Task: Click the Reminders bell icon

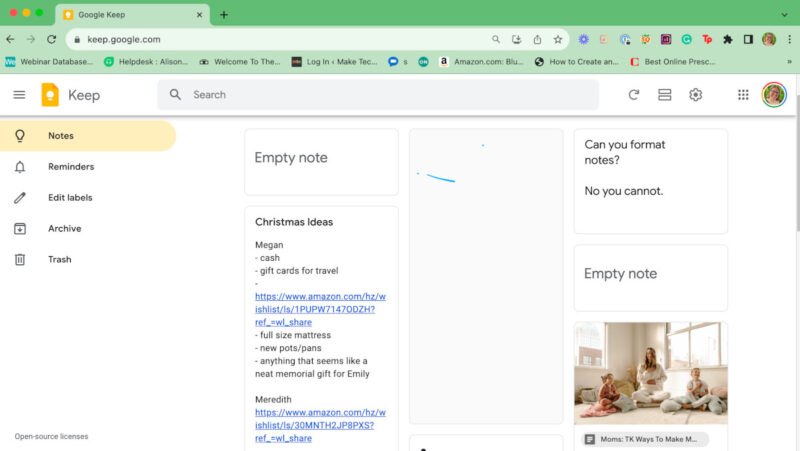Action: (20, 167)
